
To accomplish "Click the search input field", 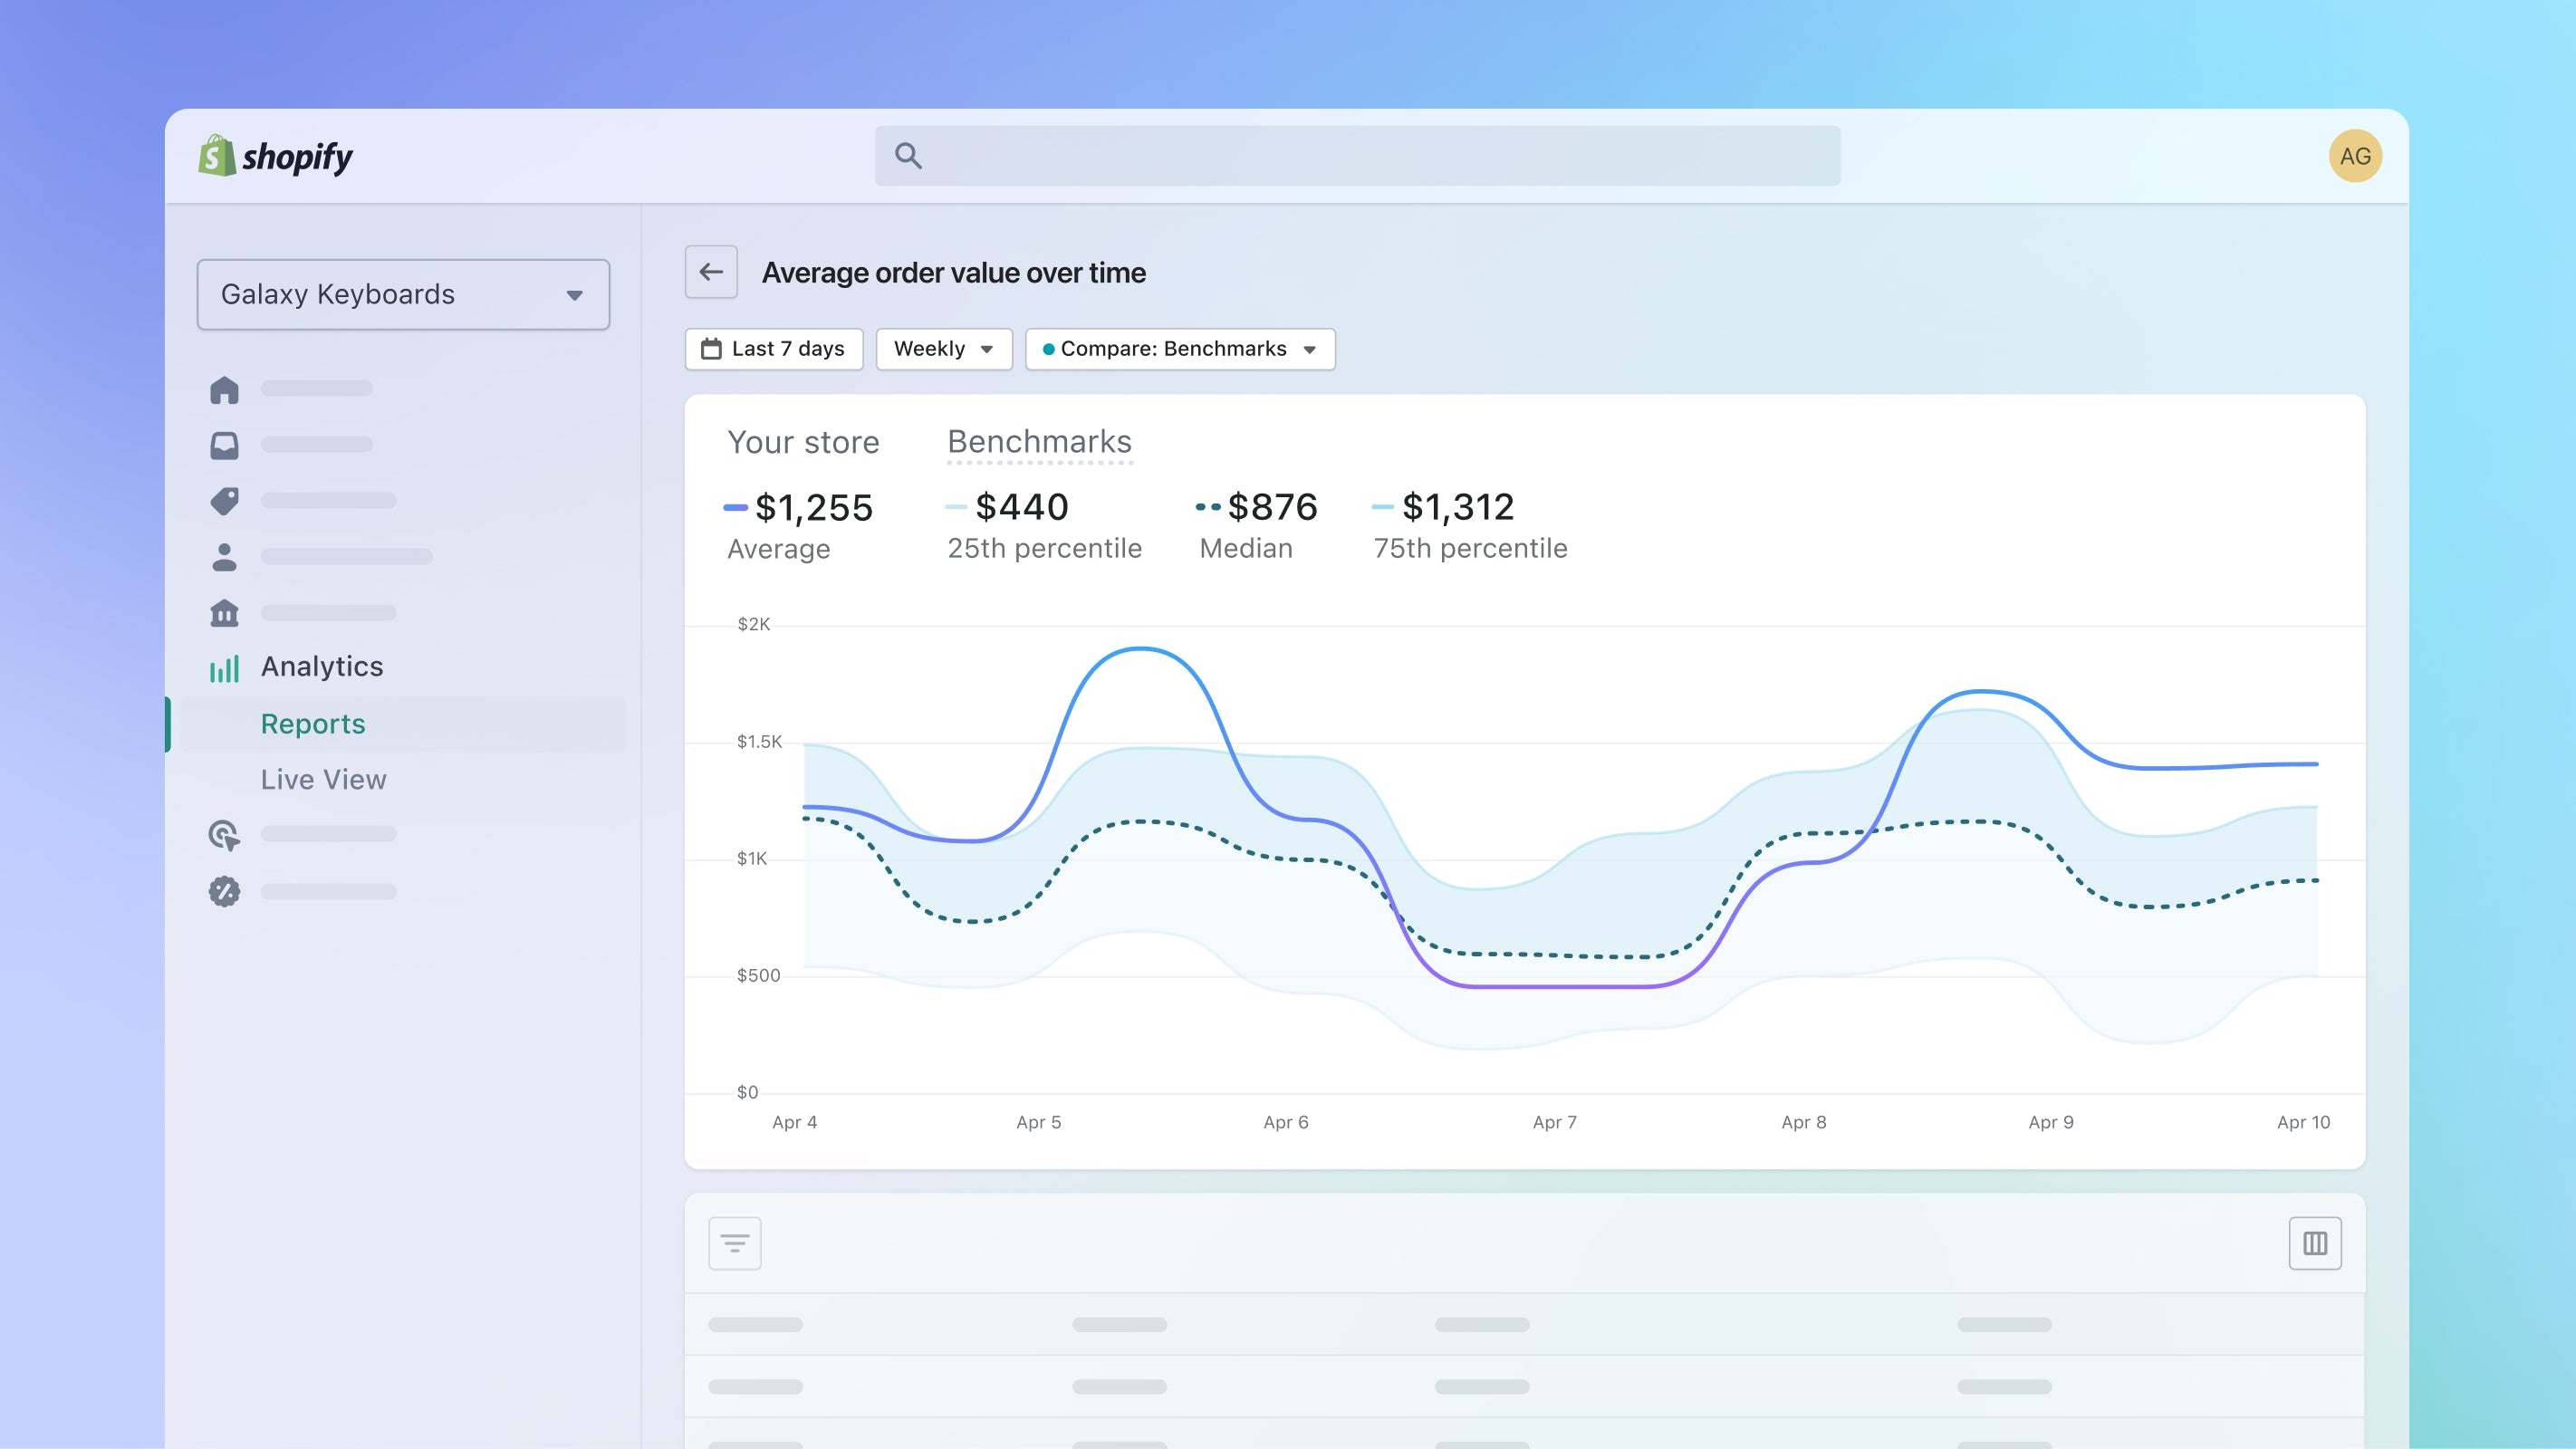I will coord(1355,156).
